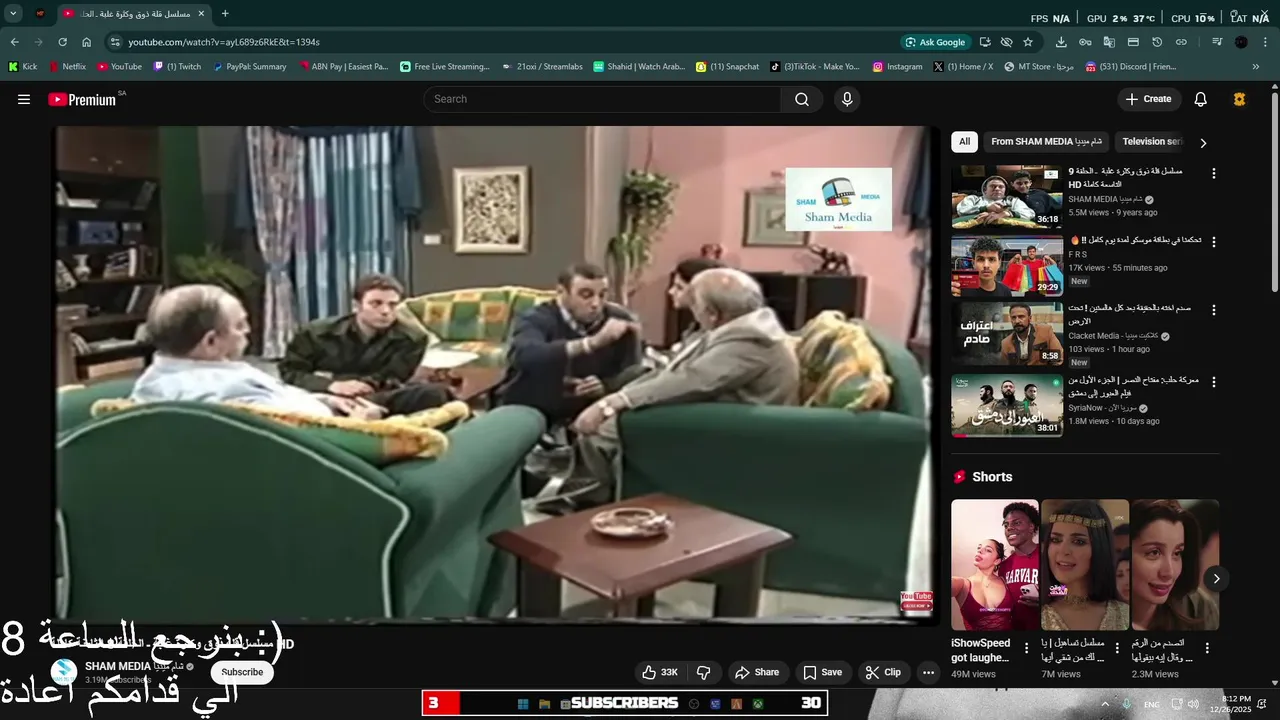Viewport: 1280px width, 720px height.
Task: Open the iShowSpeed short
Action: 994,566
